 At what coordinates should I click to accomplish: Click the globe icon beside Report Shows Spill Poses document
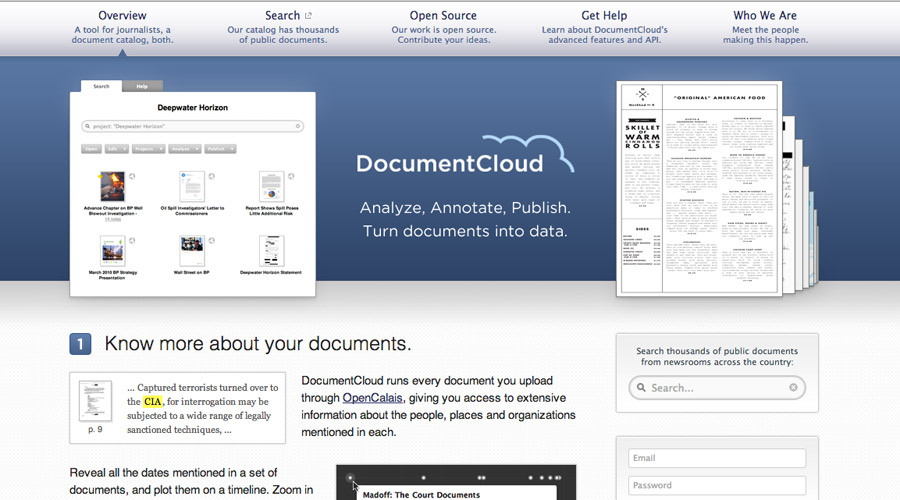coord(291,176)
